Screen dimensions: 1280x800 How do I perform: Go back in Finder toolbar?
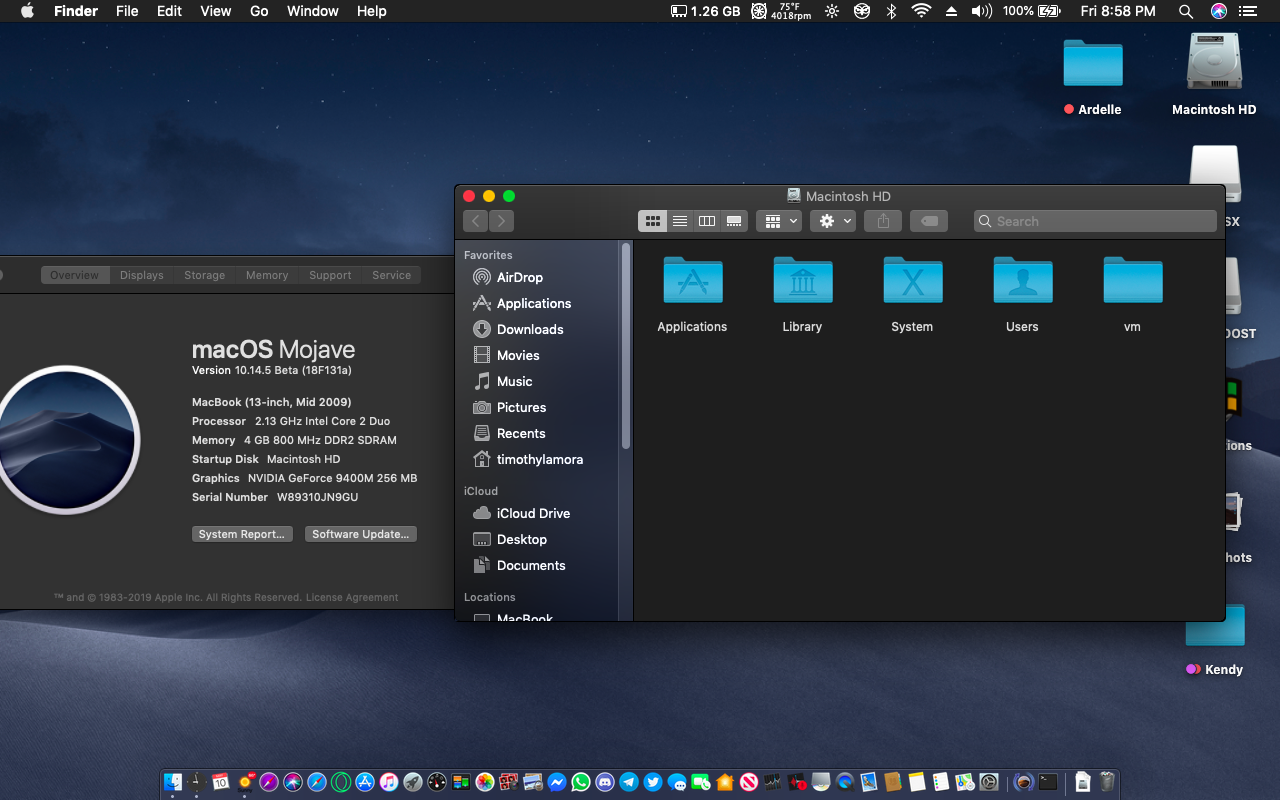pos(475,221)
